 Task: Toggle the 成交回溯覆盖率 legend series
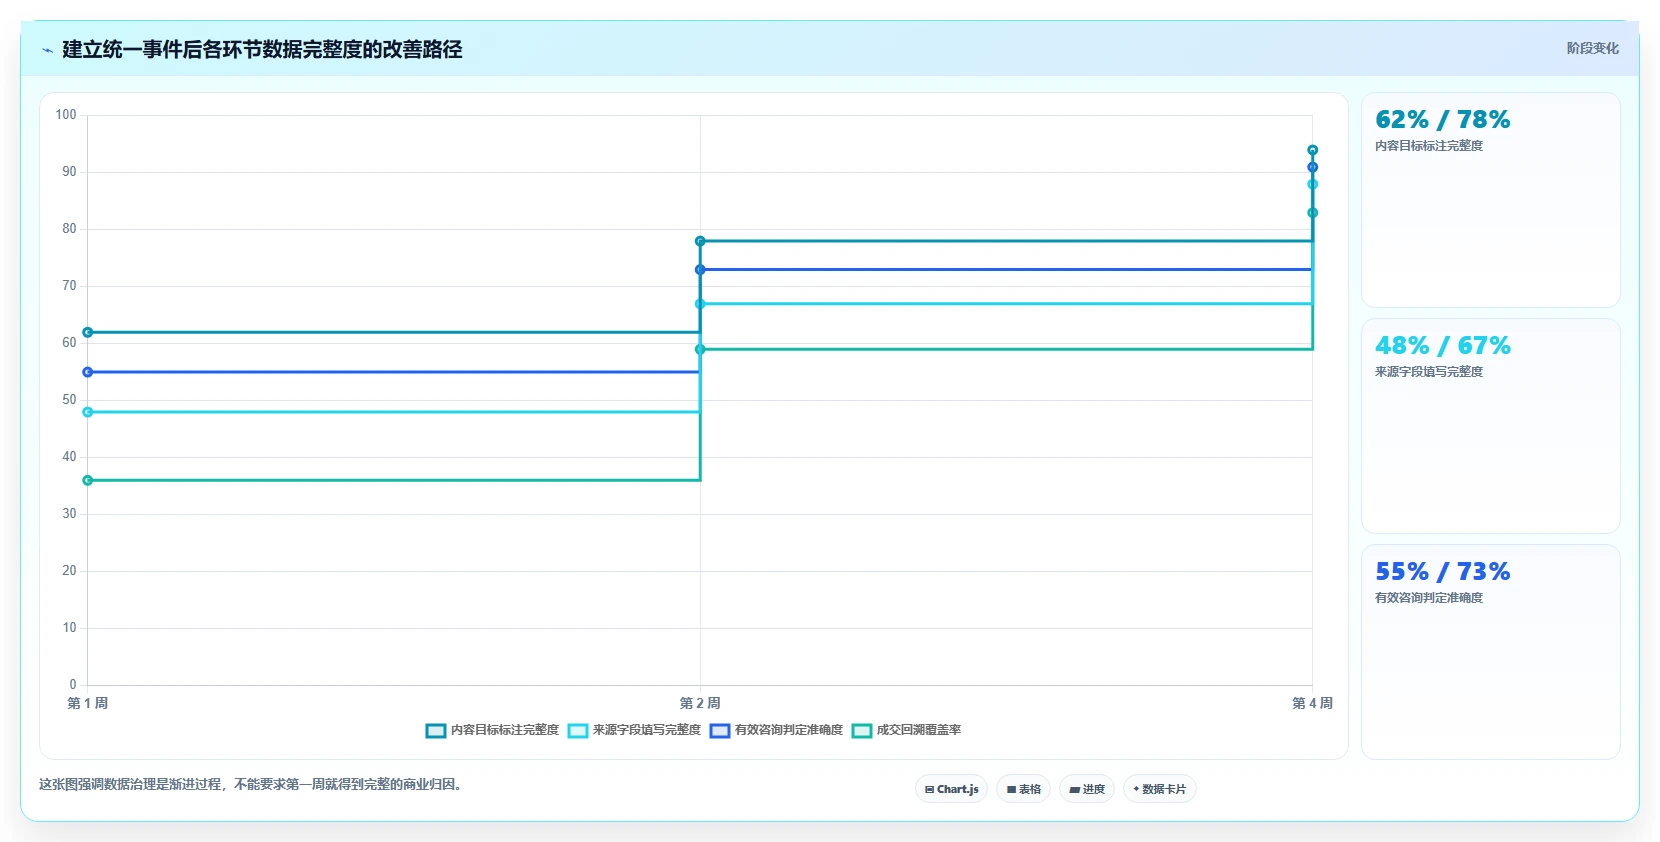pyautogui.click(x=906, y=730)
